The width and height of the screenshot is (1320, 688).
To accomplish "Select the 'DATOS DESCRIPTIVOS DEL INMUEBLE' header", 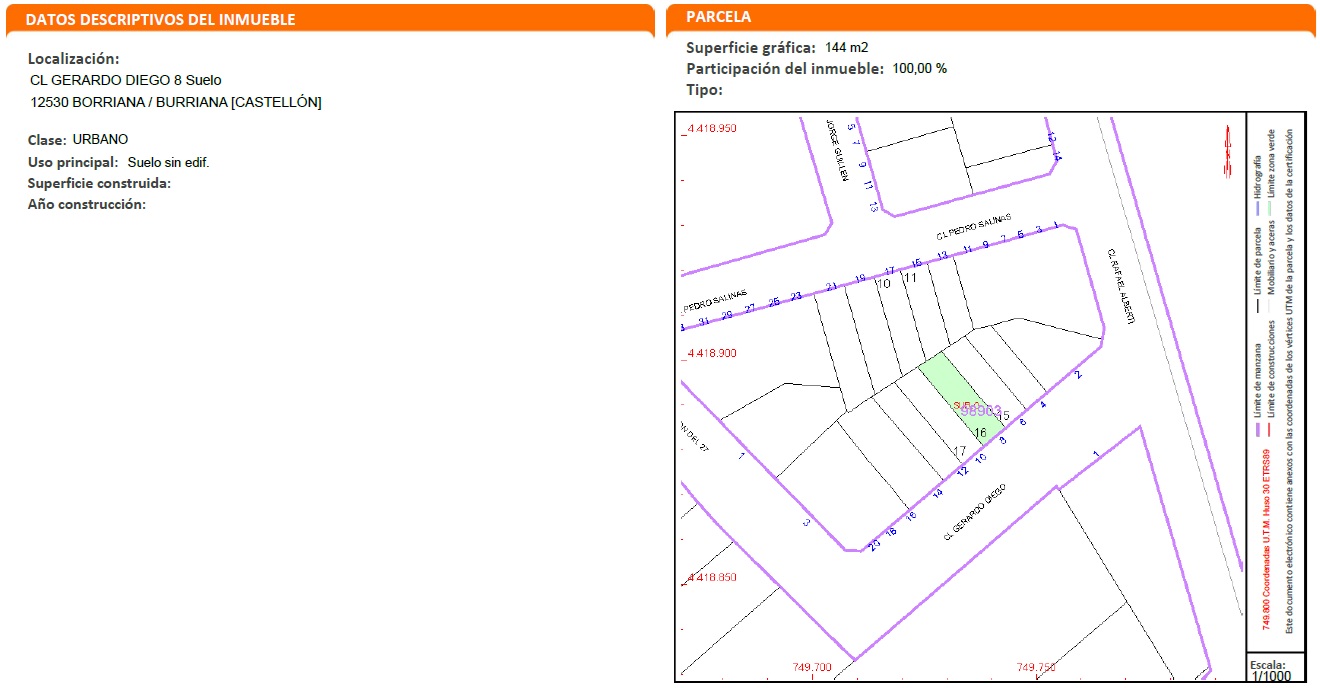I will click(x=159, y=20).
